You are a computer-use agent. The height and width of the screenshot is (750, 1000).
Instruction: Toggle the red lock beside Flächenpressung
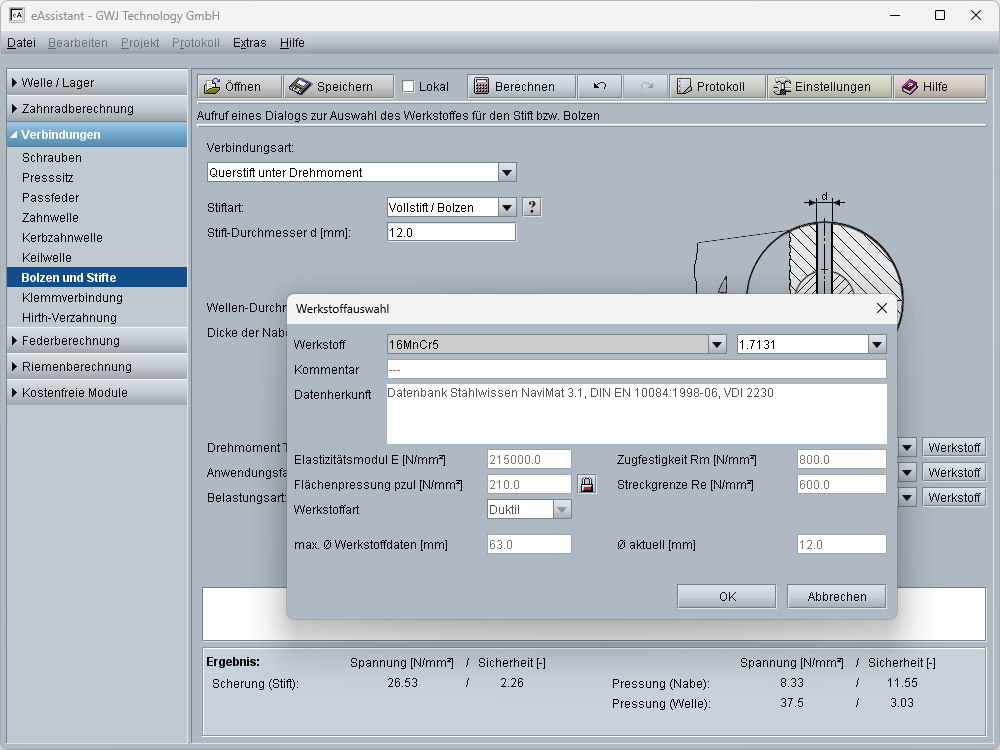[587, 485]
